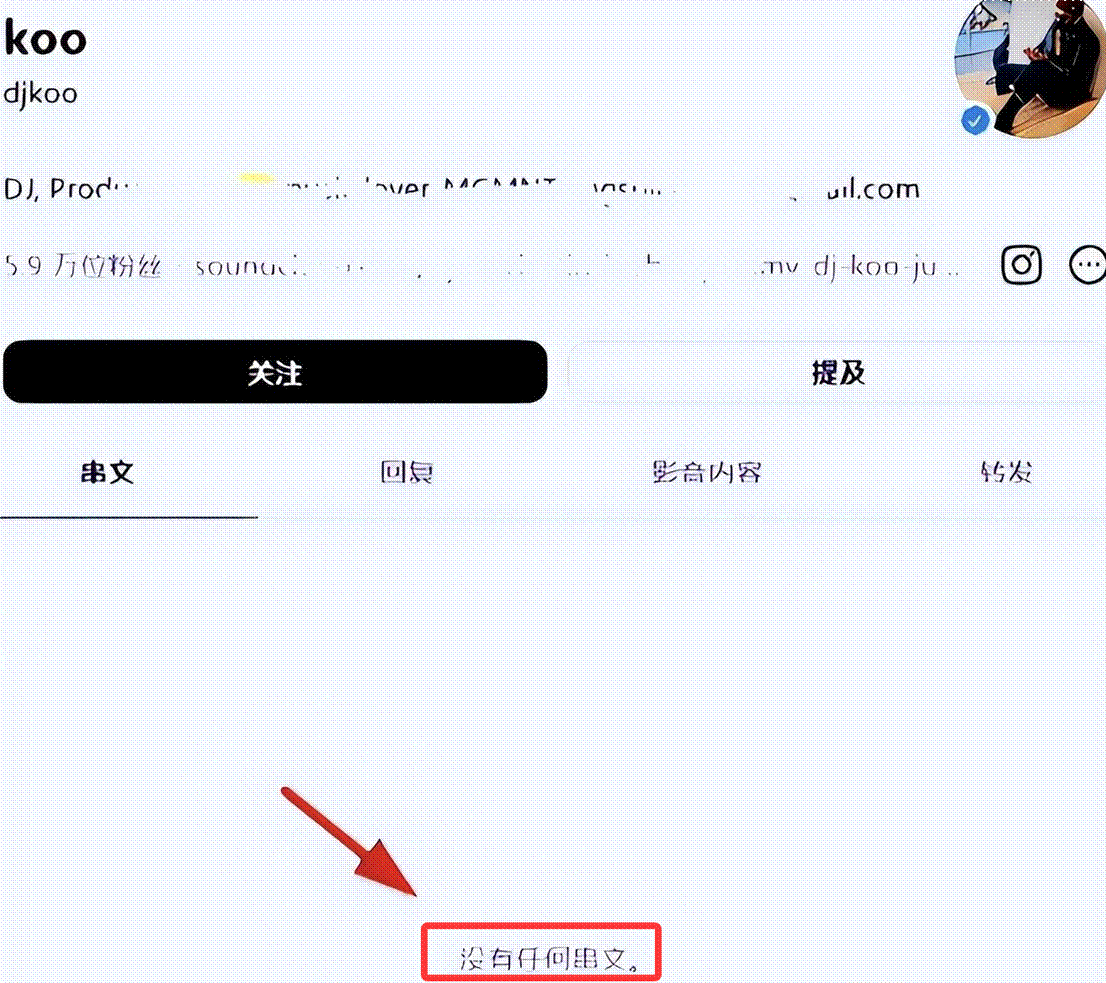The image size is (1106, 983).
Task: Open the 影音内容 media tab
Action: [x=707, y=472]
